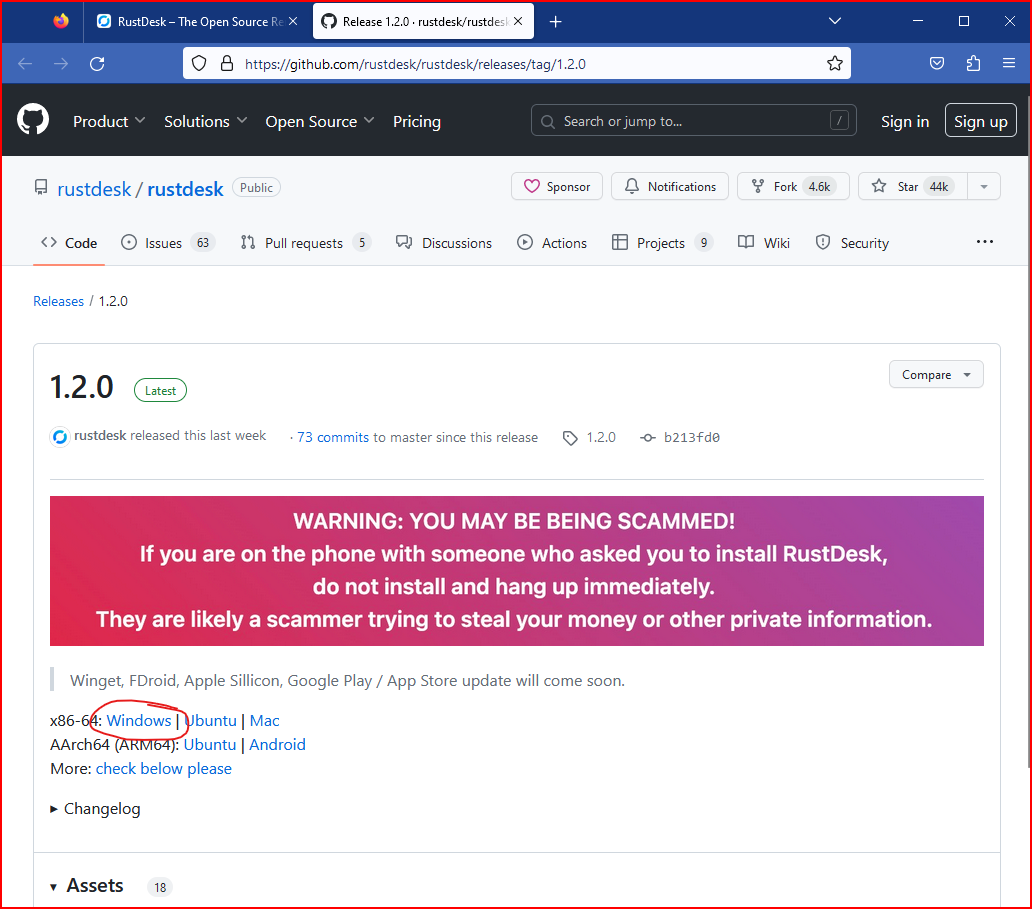Viewport: 1032px width, 909px height.
Task: Collapse the Assets section
Action: tap(87, 886)
